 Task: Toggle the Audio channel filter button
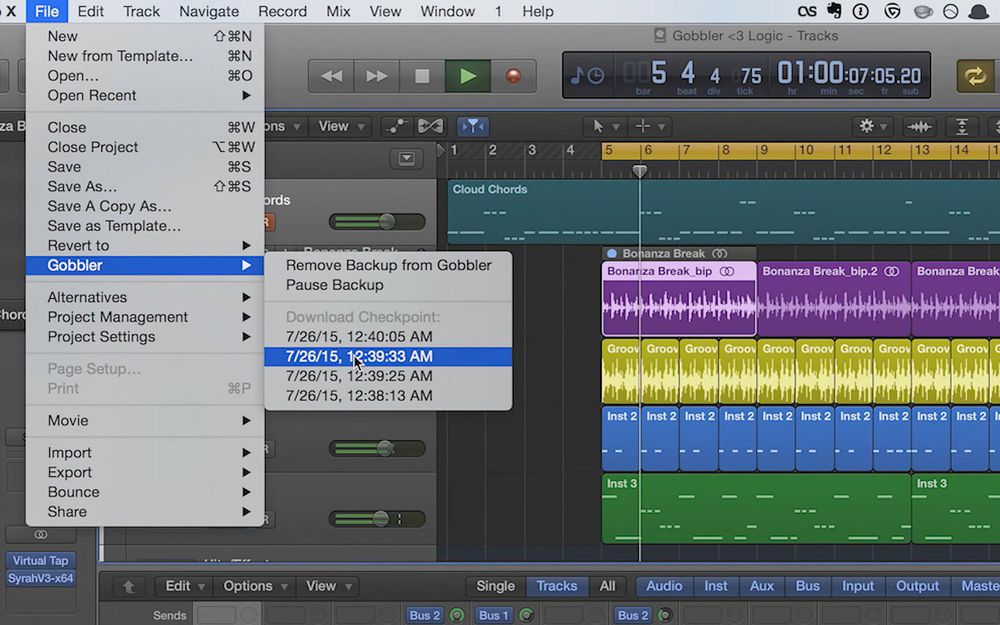click(x=664, y=586)
